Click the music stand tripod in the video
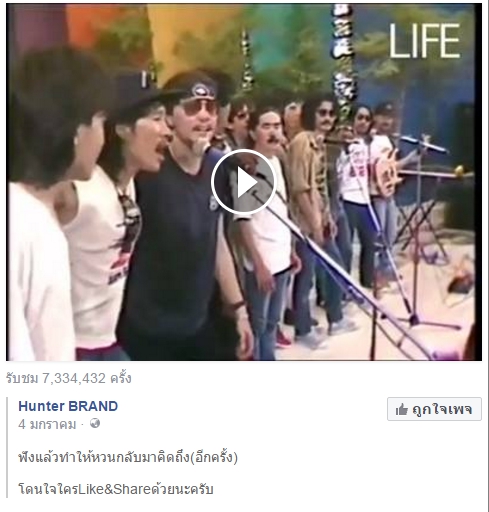This screenshot has height=512, width=489. (422, 233)
